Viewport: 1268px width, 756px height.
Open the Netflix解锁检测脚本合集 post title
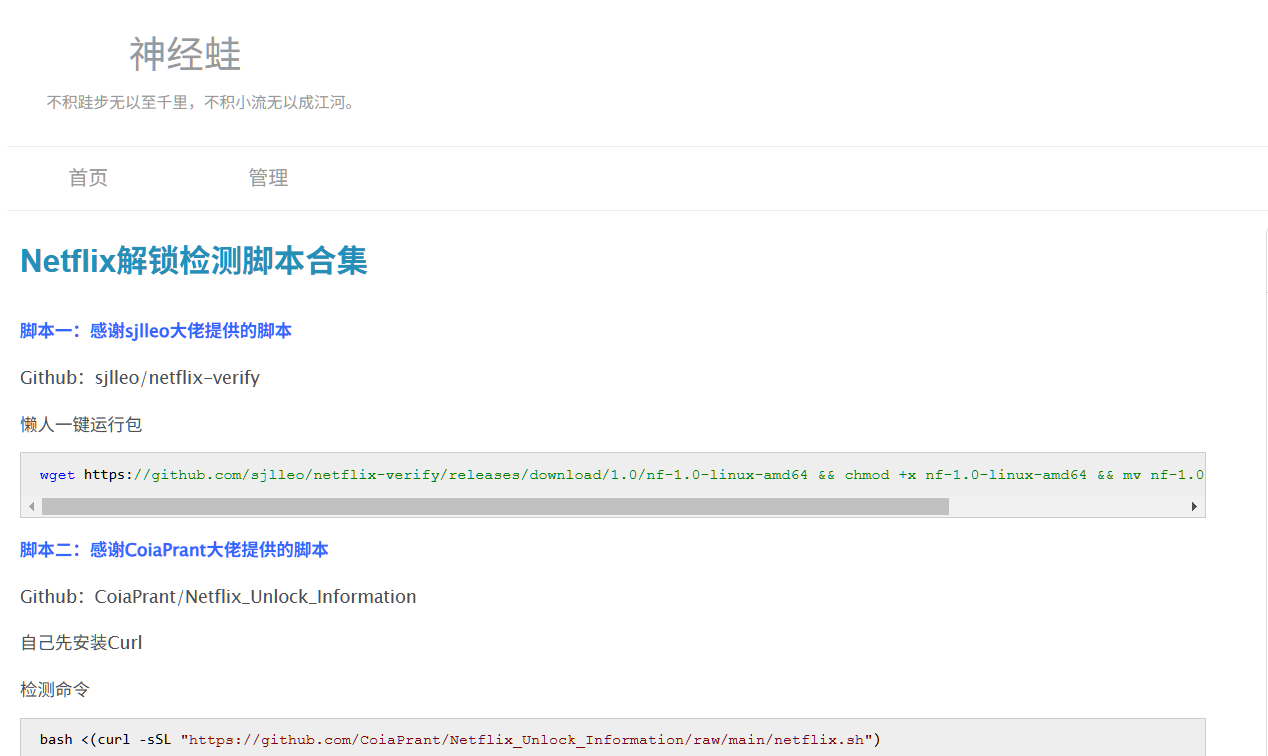[x=194, y=261]
